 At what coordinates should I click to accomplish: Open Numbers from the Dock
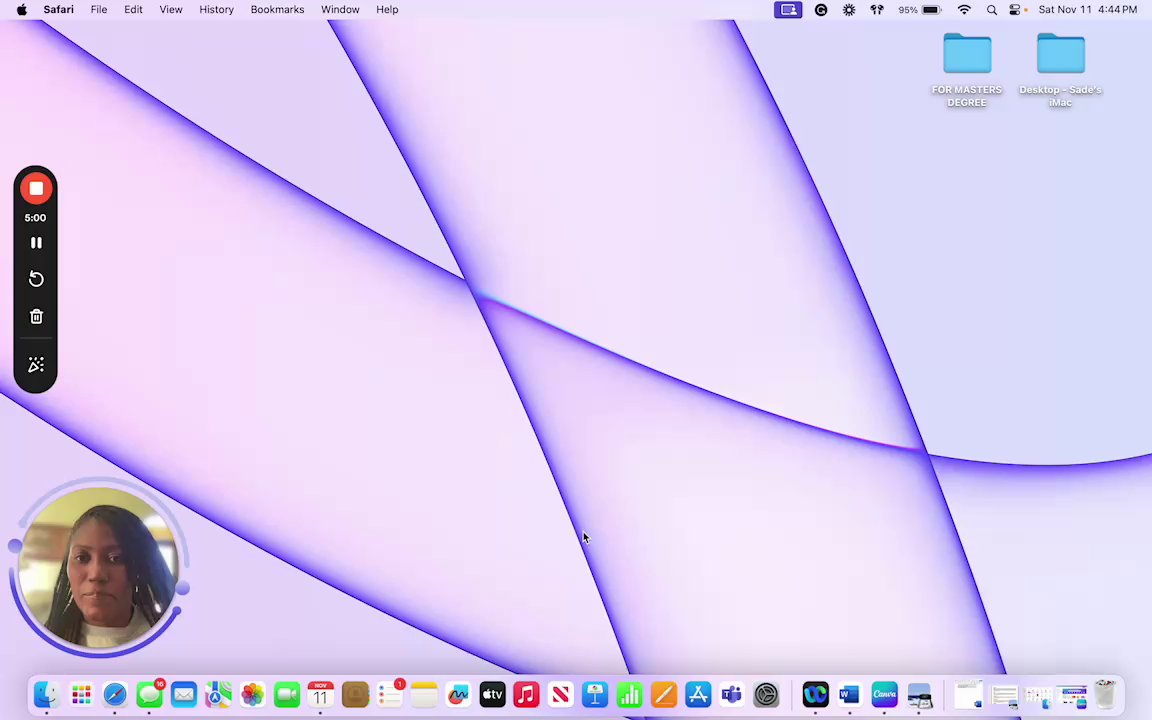point(629,694)
